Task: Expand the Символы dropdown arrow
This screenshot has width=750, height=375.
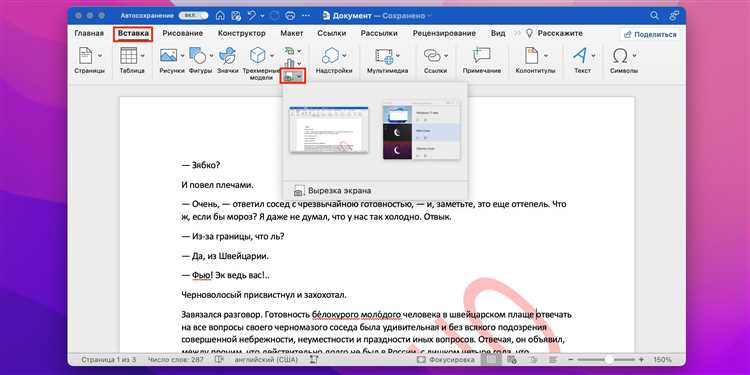Action: point(634,56)
